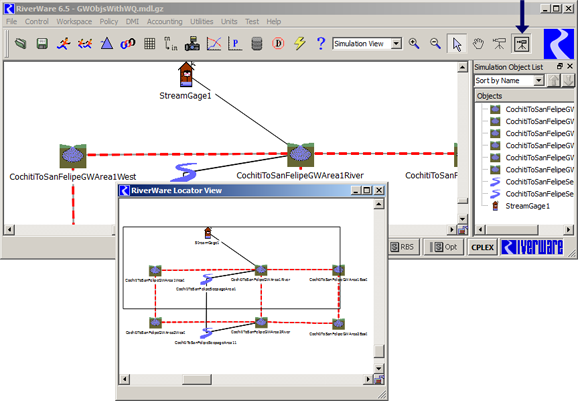The width and height of the screenshot is (578, 401).
Task: Open the Workspace menu
Action: coord(74,22)
